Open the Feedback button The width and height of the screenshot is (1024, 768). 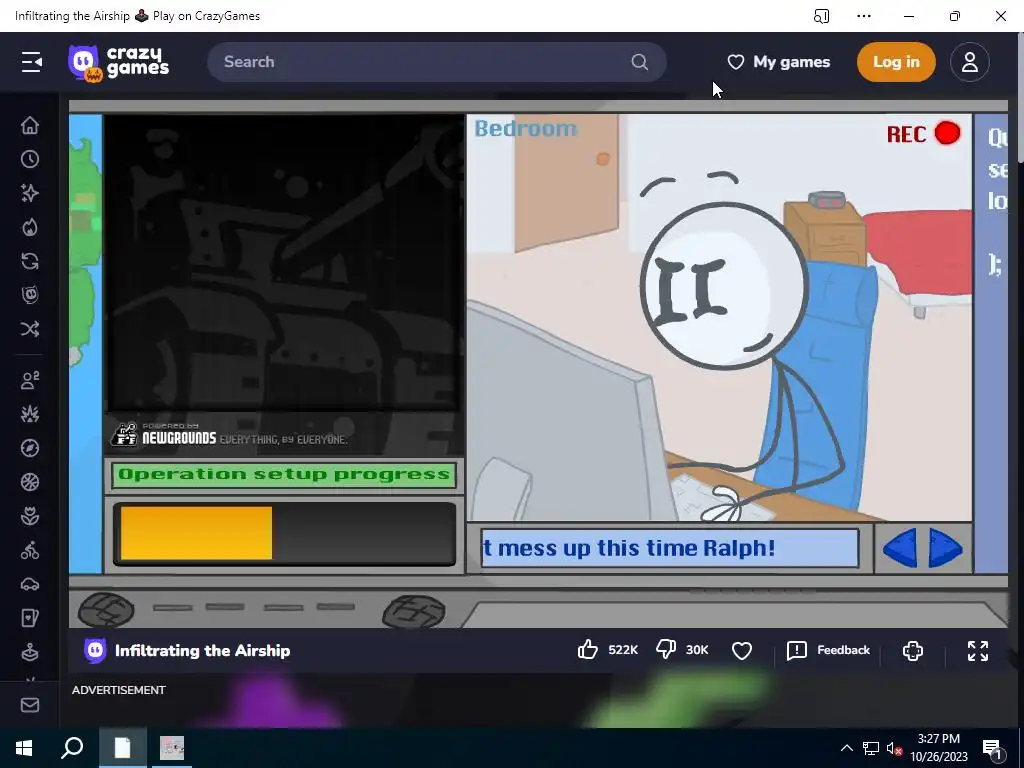(828, 650)
